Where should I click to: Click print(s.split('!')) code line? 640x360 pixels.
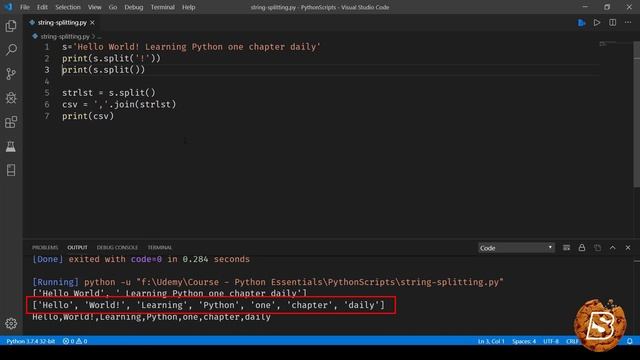111,58
